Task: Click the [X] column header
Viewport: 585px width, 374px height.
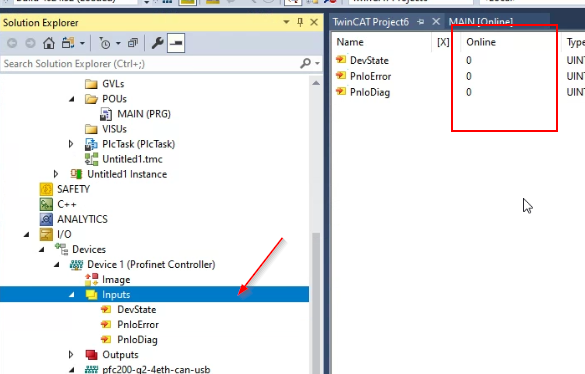Action: (x=443, y=42)
